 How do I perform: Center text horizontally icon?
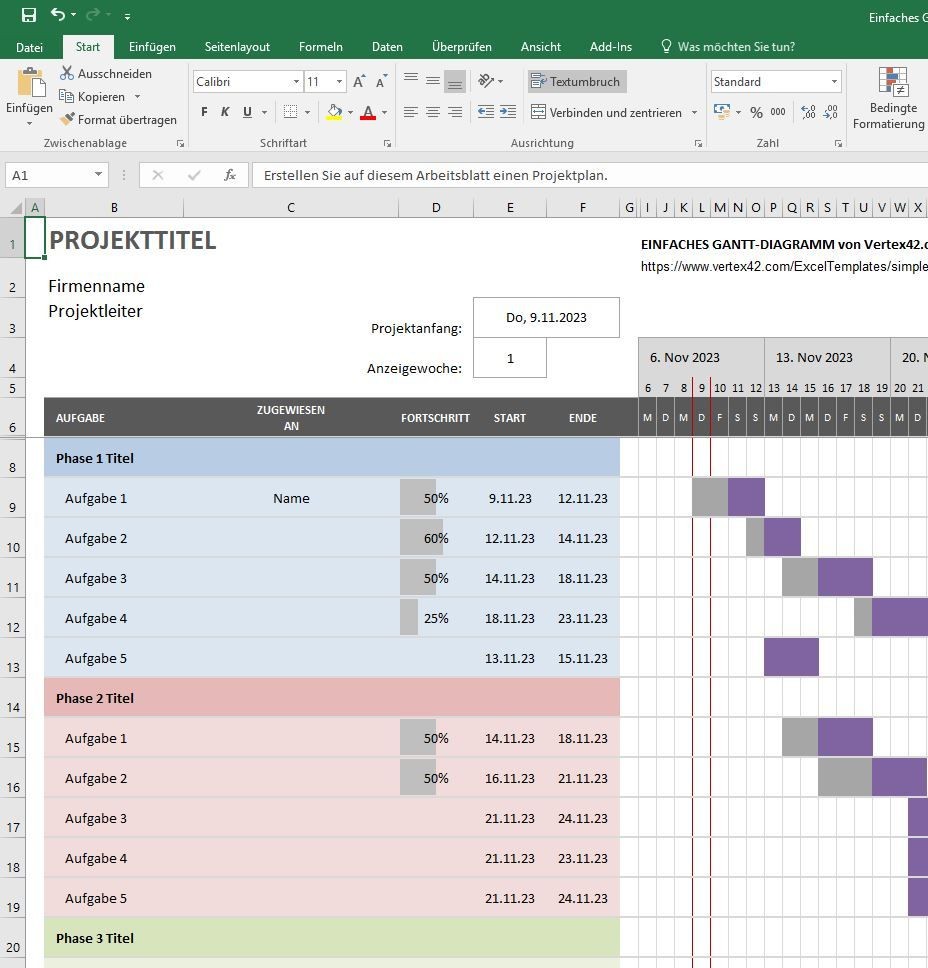click(433, 112)
